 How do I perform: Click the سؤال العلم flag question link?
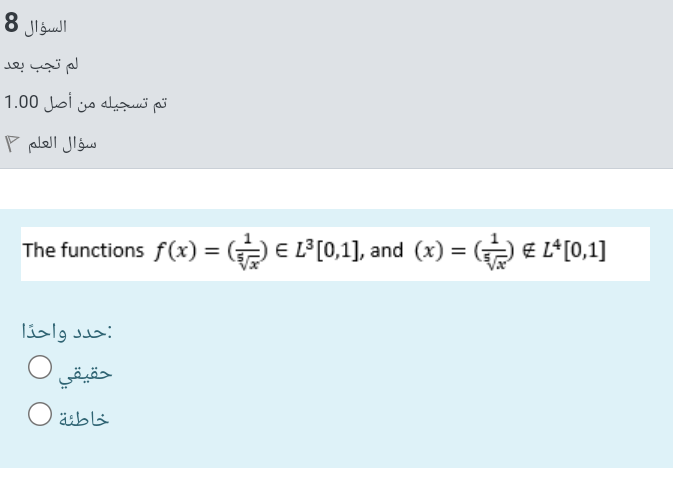coord(62,143)
